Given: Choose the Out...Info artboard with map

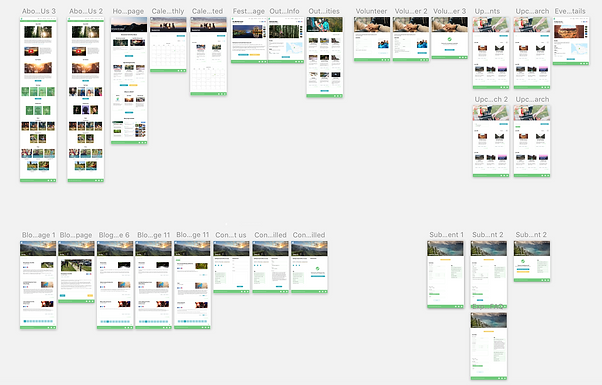Looking at the screenshot, I should (x=286, y=40).
